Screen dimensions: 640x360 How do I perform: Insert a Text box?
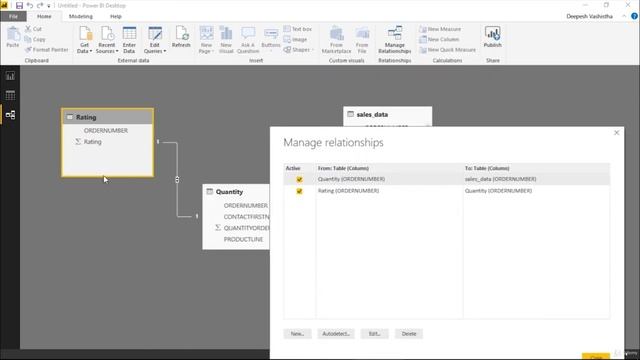pyautogui.click(x=298, y=29)
